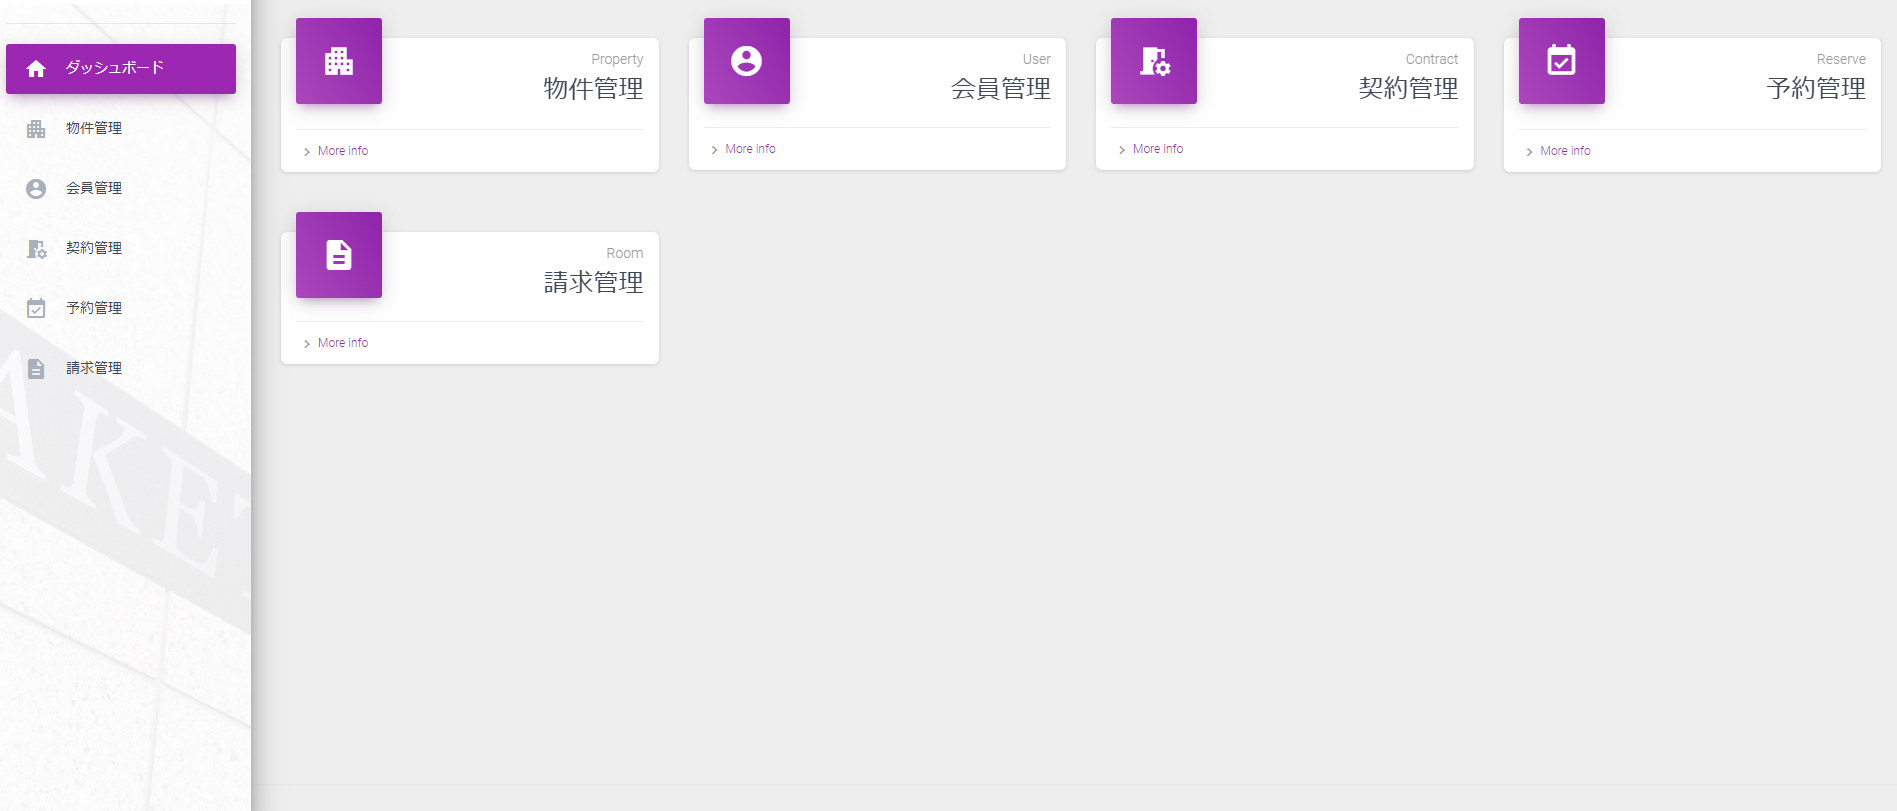
Task: Click the Reserve calendar-check icon tile
Action: coord(1561,61)
